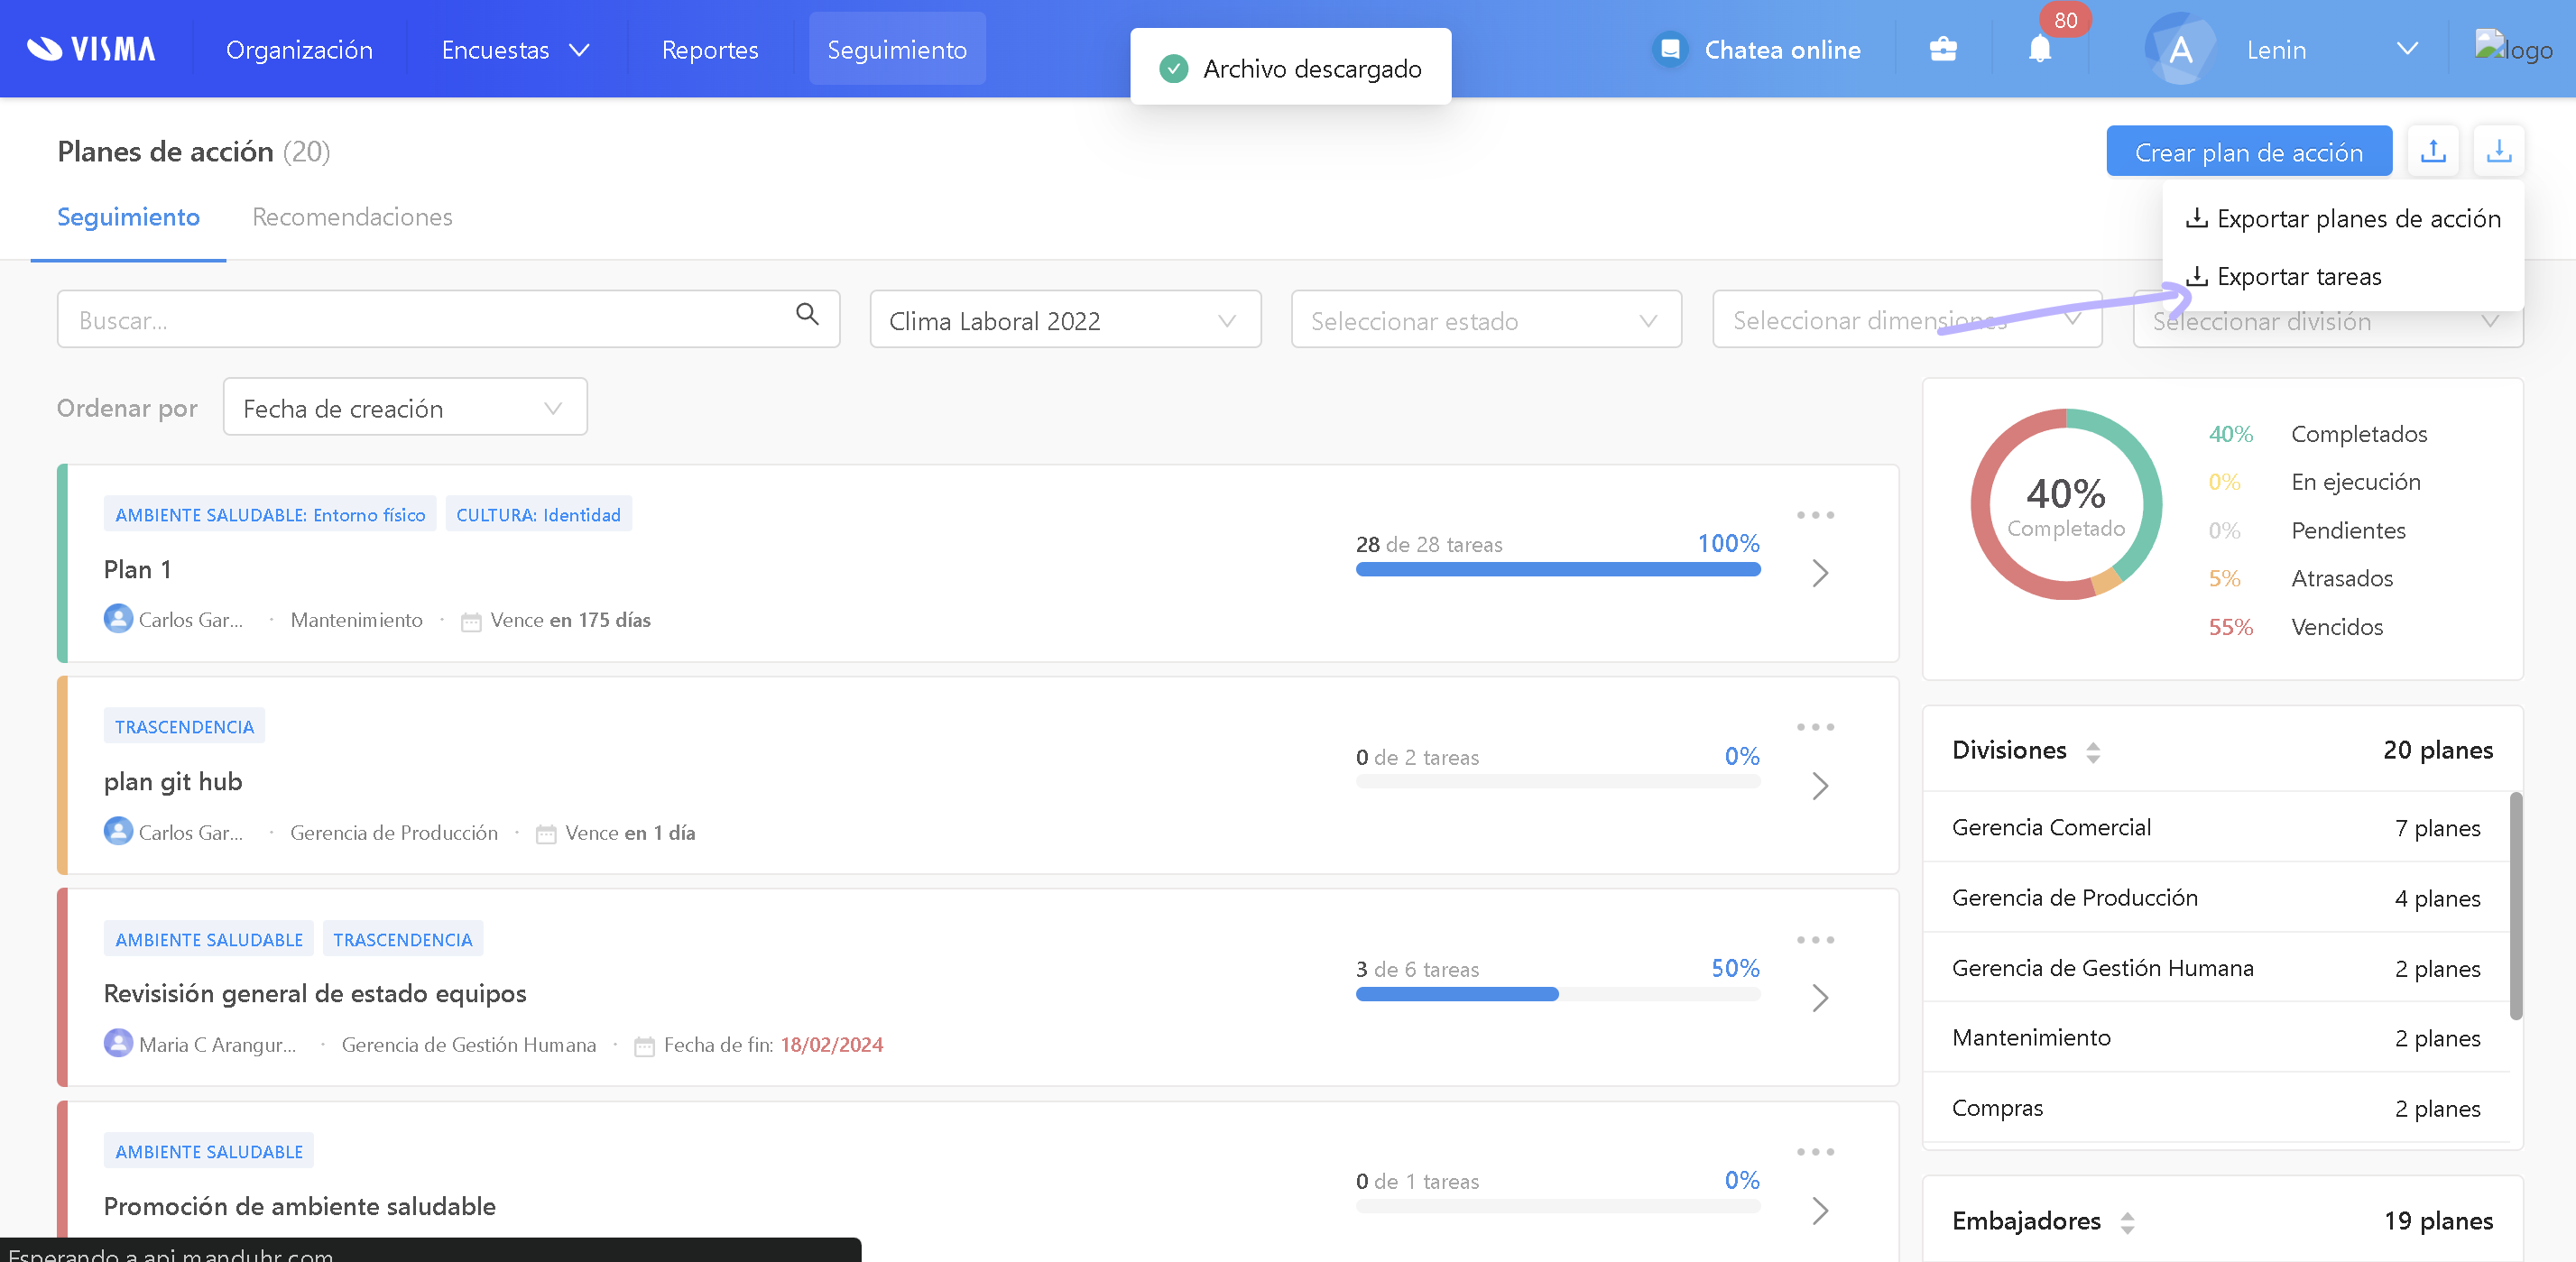This screenshot has height=1262, width=2576.
Task: Click the download export icon button
Action: coord(2498,151)
